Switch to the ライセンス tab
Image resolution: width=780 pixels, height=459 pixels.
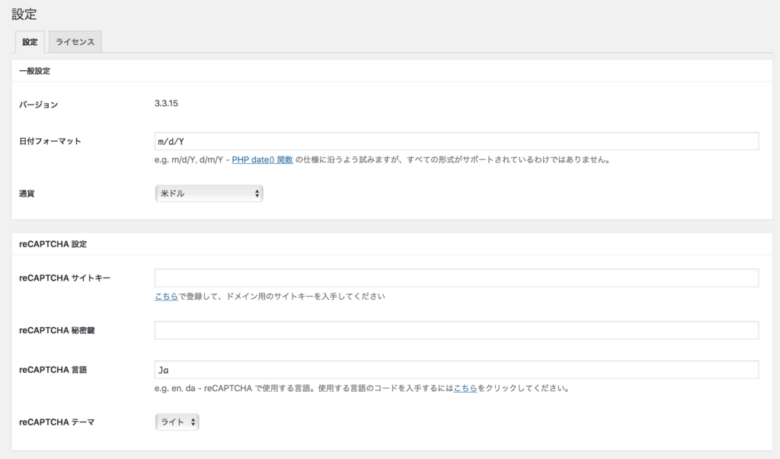pyautogui.click(x=75, y=42)
